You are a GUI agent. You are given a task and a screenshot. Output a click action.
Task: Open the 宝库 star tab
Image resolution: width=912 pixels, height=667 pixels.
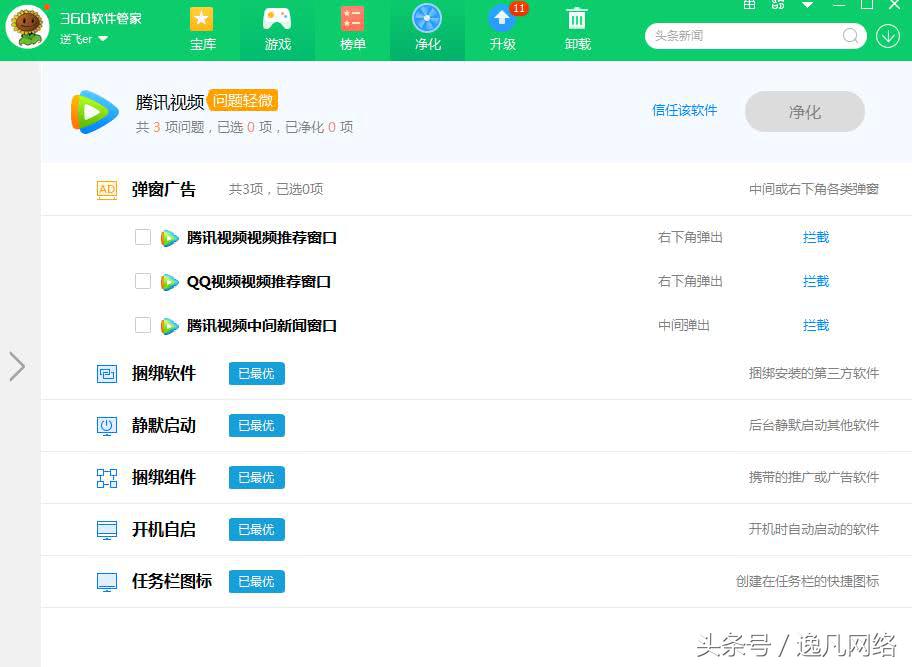202,30
